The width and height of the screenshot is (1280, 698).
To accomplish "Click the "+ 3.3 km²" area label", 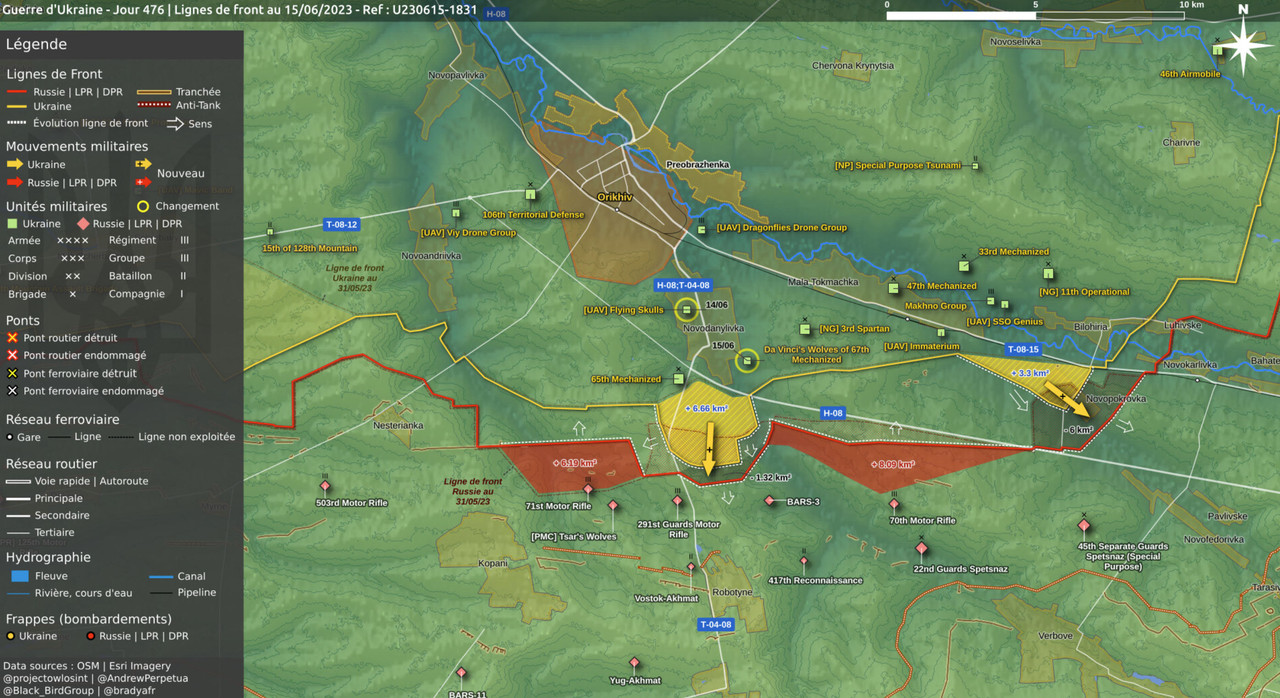I will click(x=1029, y=373).
